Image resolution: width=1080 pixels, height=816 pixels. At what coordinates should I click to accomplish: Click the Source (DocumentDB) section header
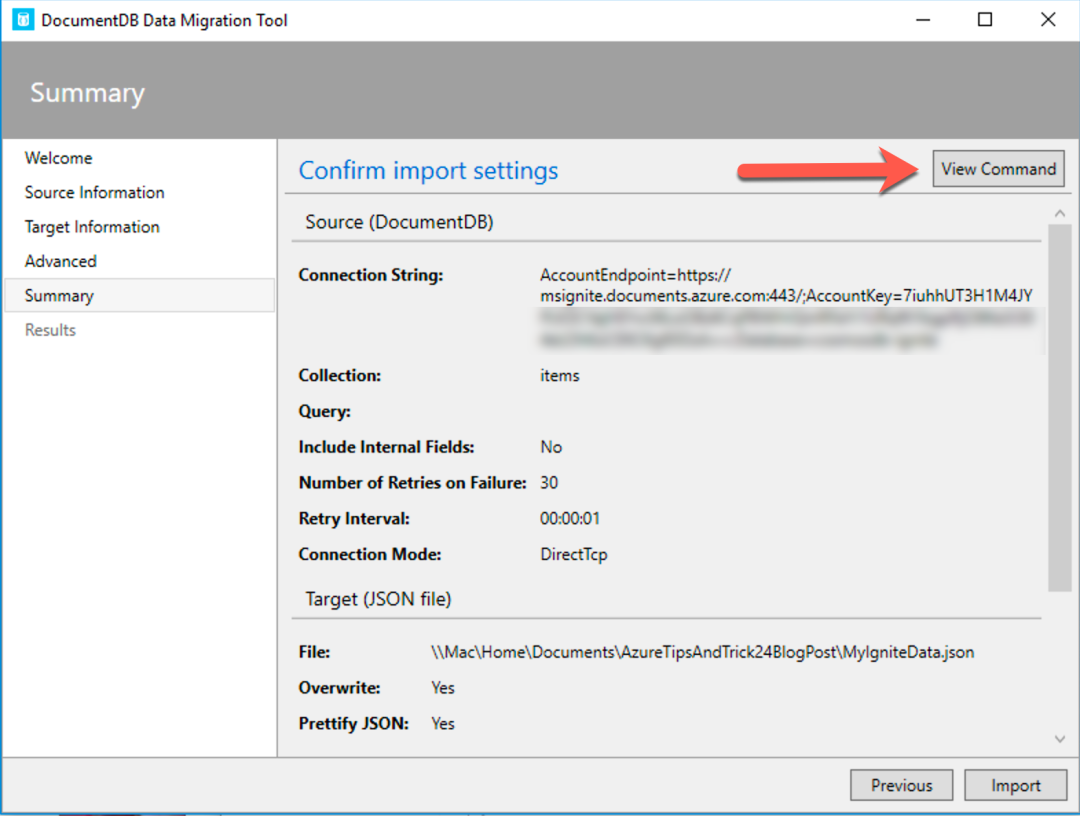[x=399, y=222]
